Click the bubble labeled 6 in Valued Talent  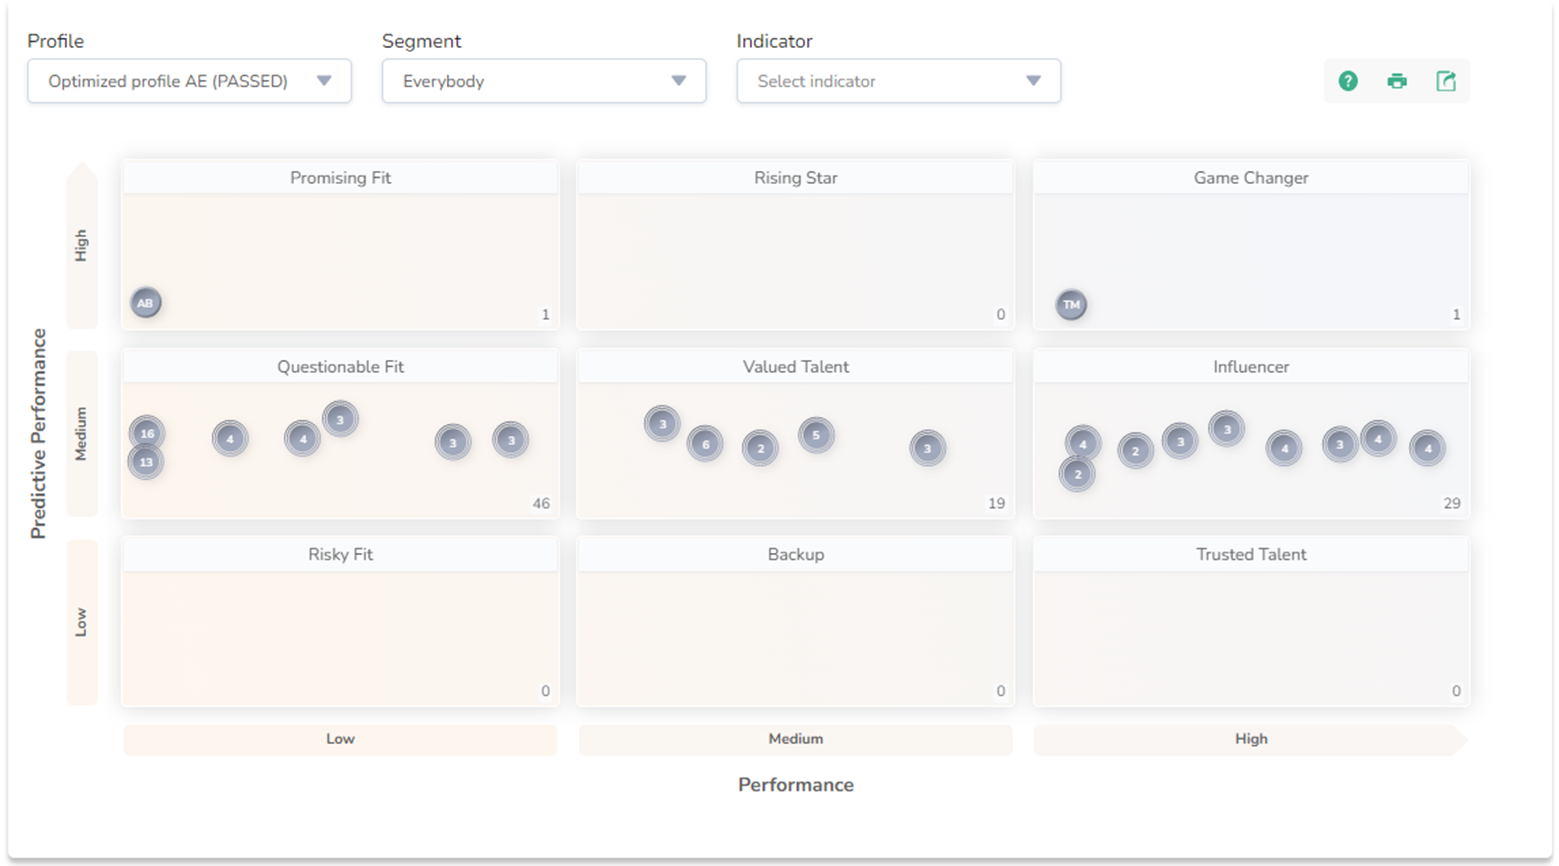(x=705, y=444)
